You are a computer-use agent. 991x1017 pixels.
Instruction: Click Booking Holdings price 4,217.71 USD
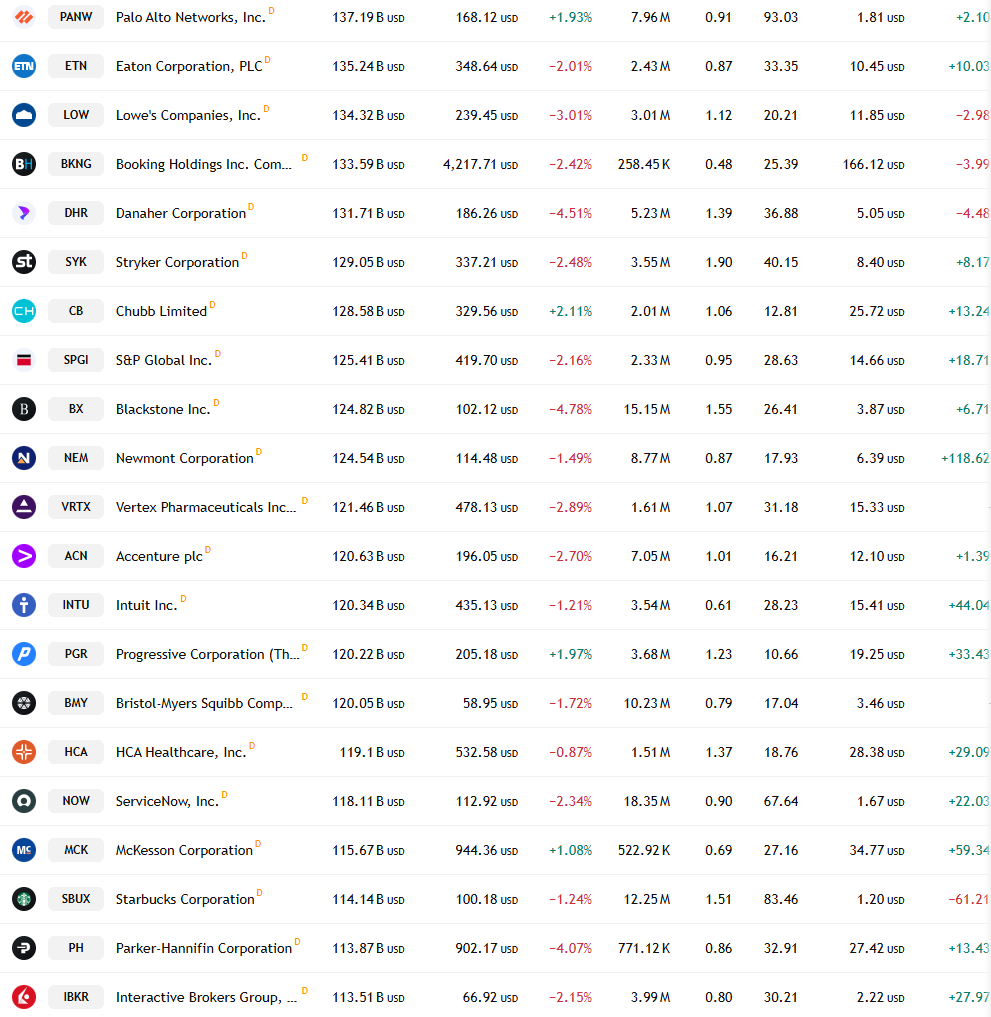tap(481, 164)
